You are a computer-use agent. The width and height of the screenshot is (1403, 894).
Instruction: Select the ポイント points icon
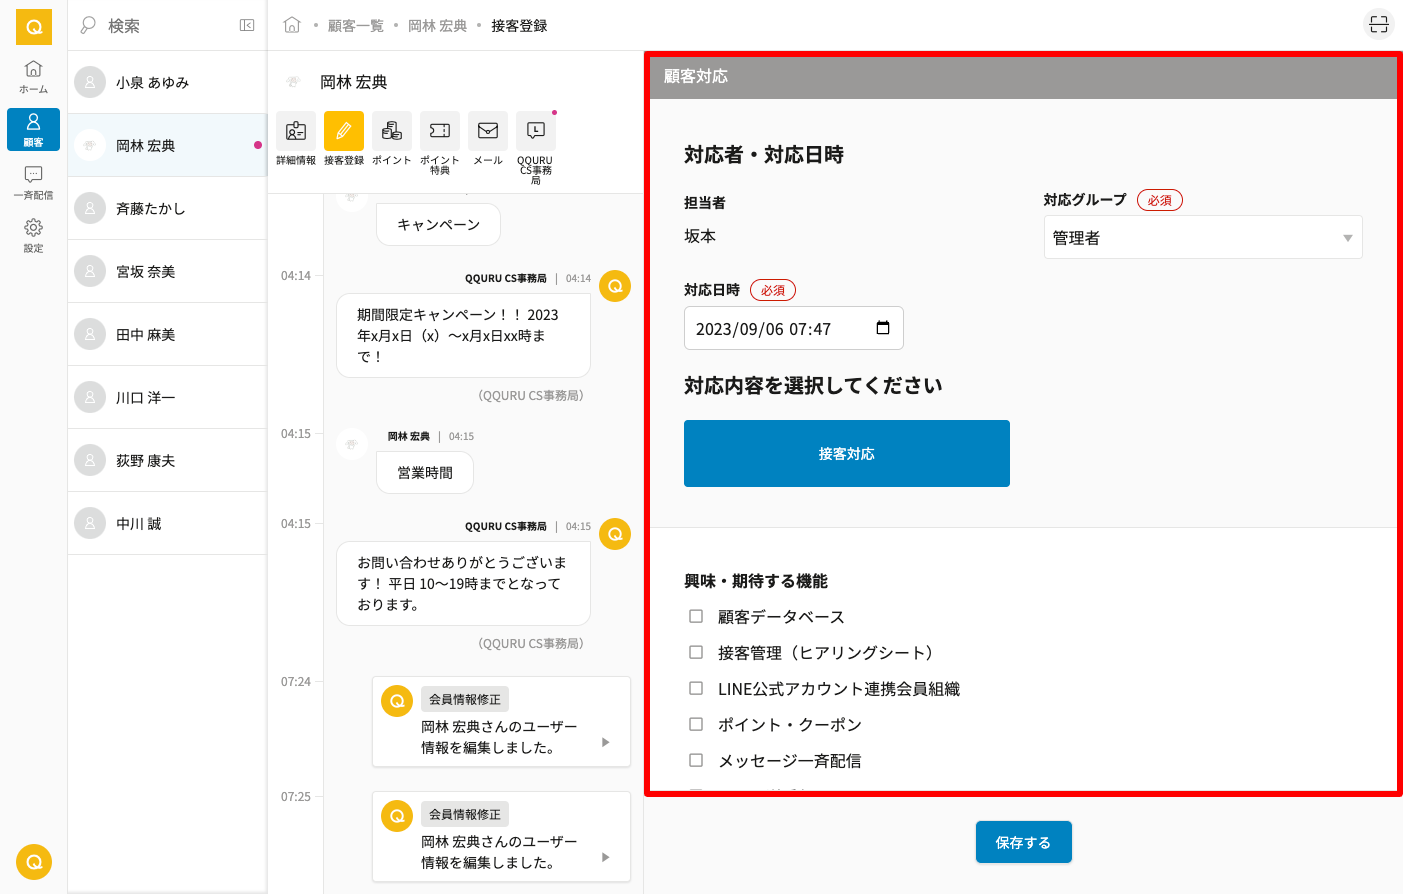[x=392, y=131]
